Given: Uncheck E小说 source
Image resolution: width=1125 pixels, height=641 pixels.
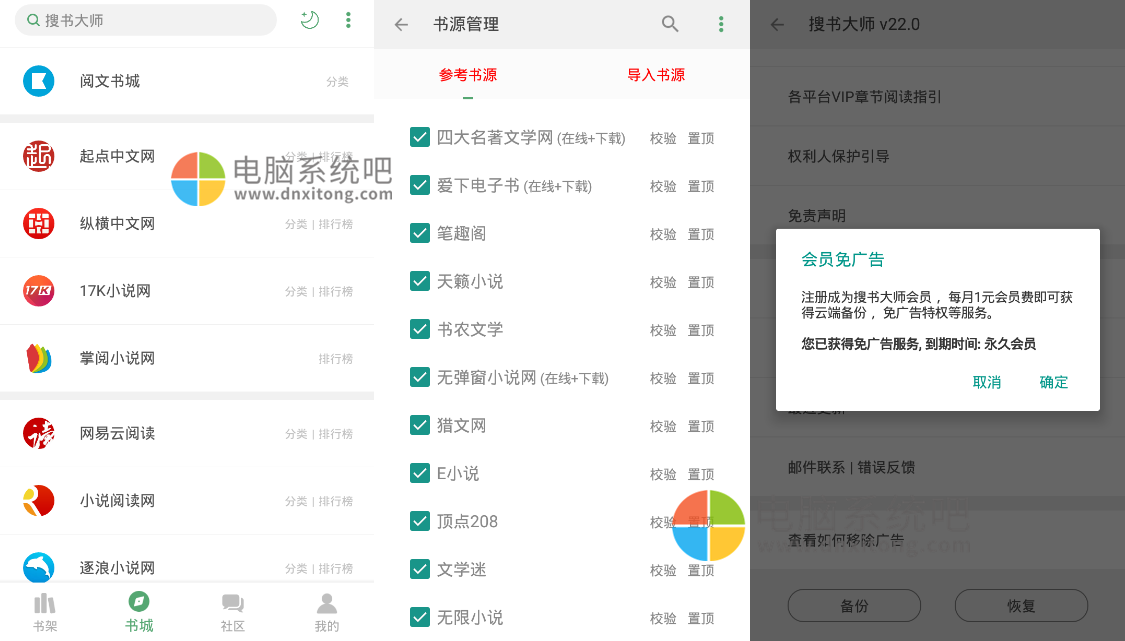Looking at the screenshot, I should click(420, 473).
